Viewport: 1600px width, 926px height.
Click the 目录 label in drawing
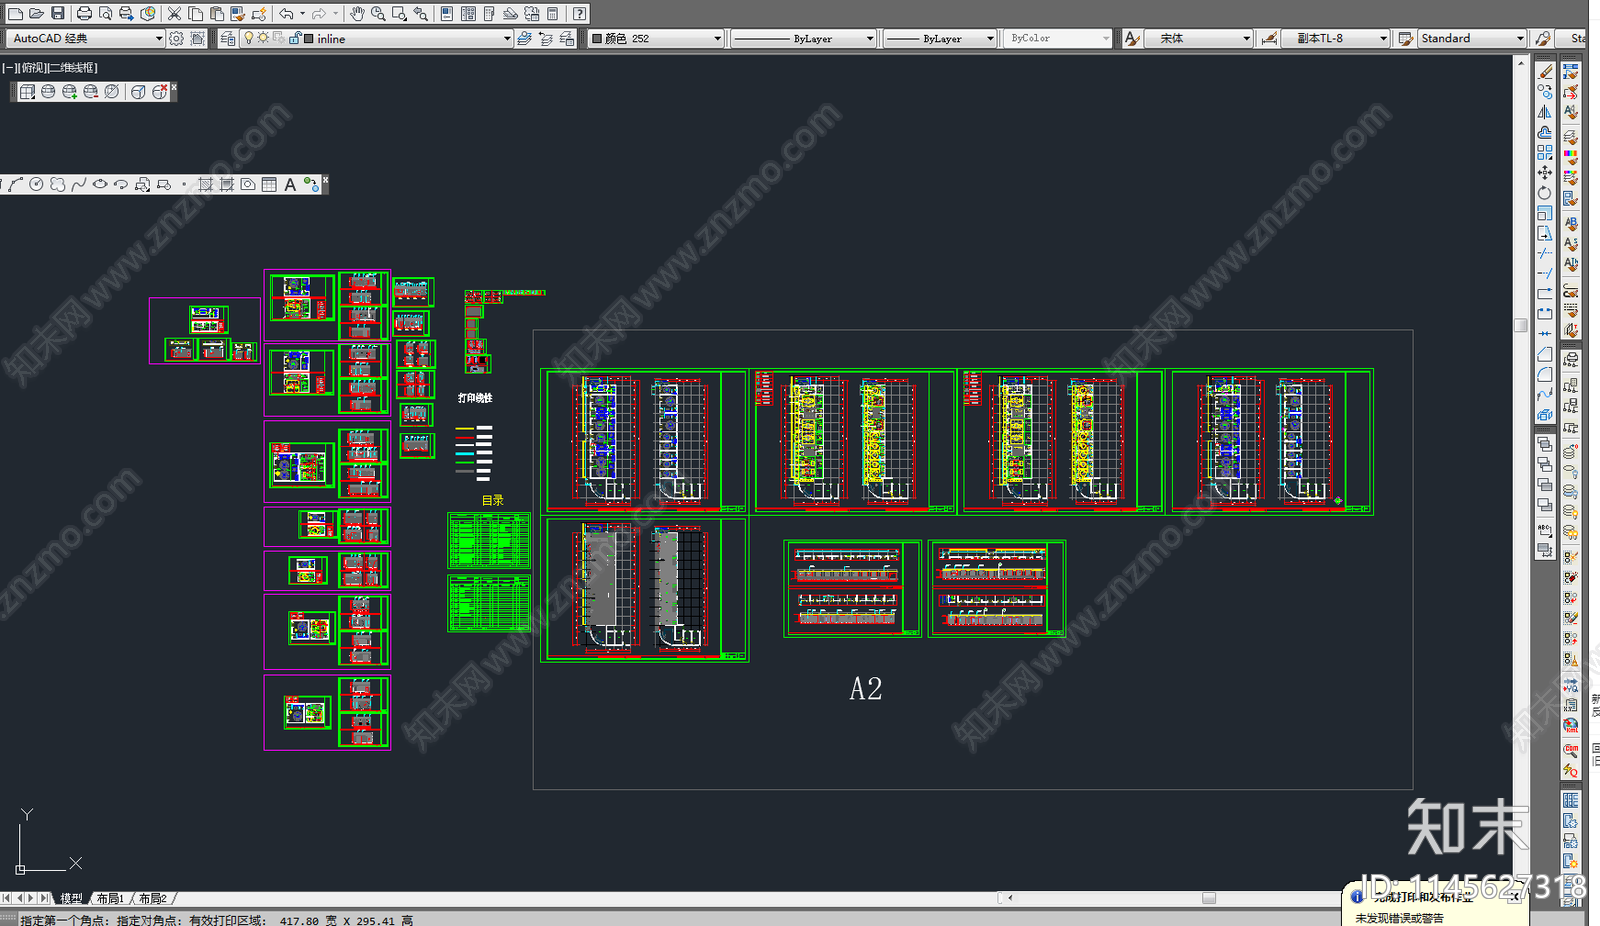point(493,500)
